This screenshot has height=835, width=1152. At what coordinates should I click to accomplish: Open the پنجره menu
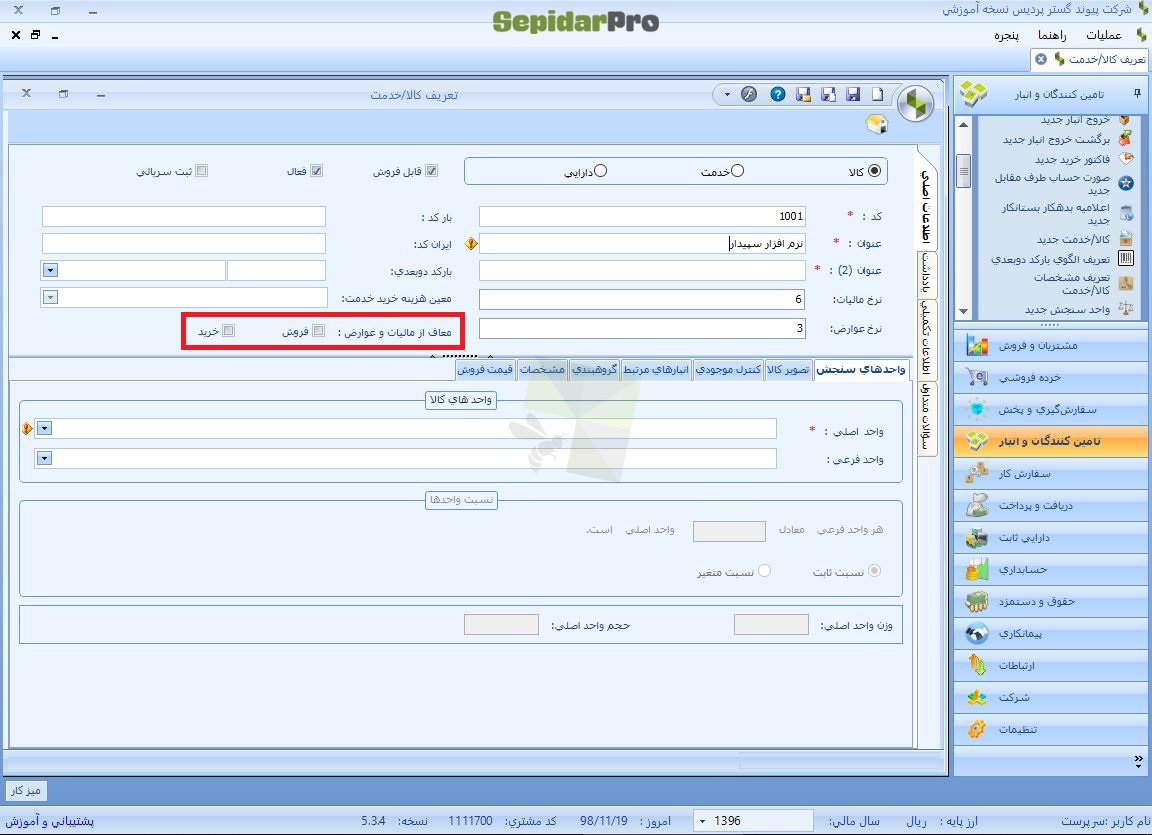click(1007, 35)
